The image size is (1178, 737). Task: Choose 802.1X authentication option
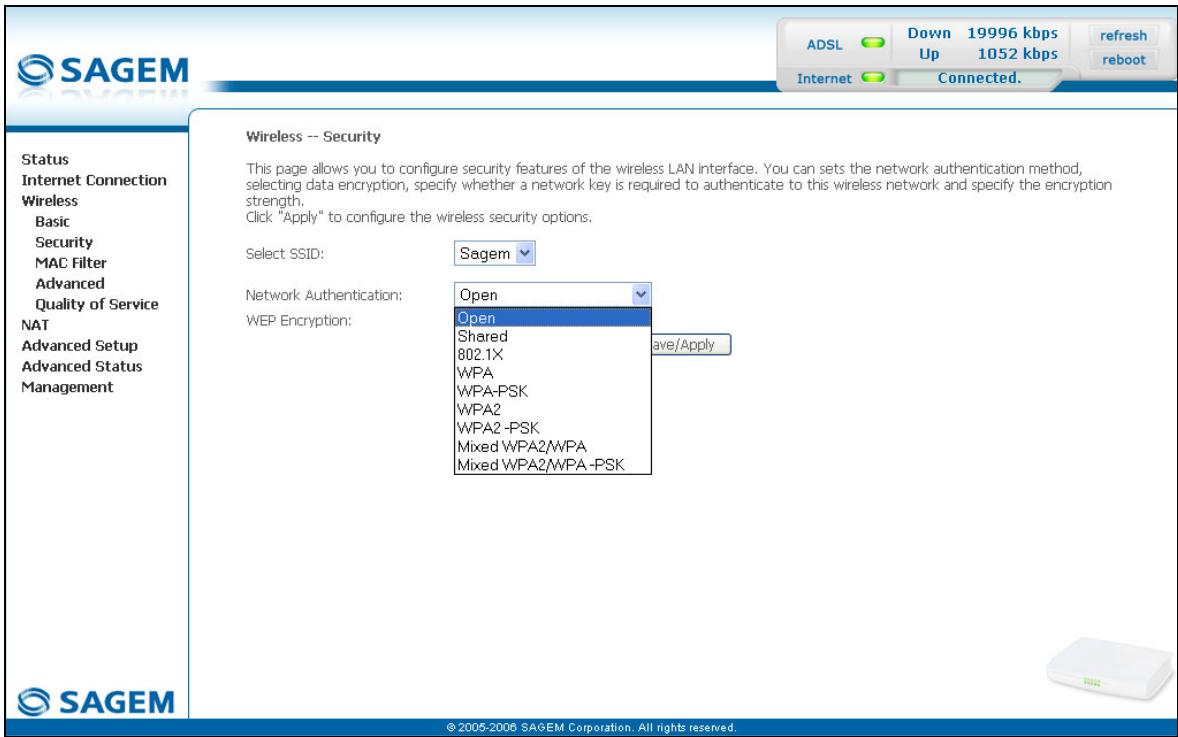pyautogui.click(x=552, y=355)
